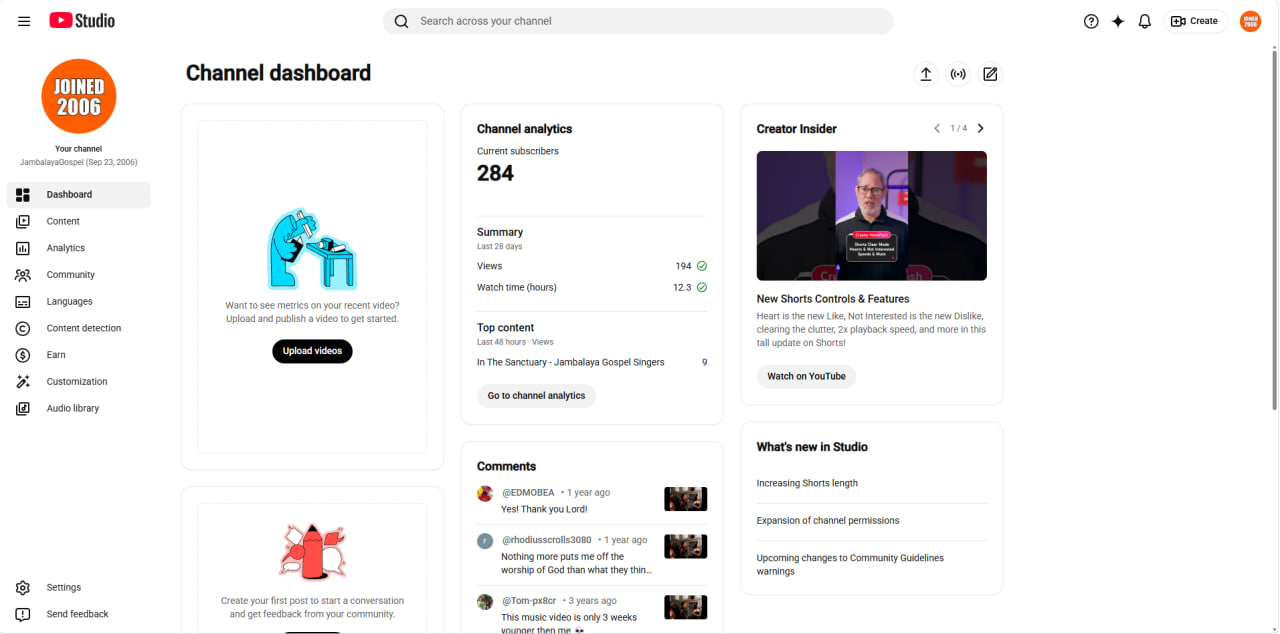Open the notifications bell
Image resolution: width=1280 pixels, height=634 pixels.
pos(1145,21)
